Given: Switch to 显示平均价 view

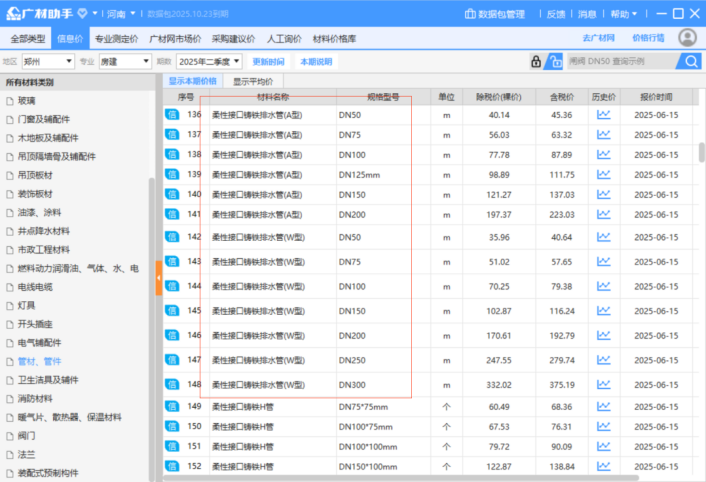Looking at the screenshot, I should 254,81.
